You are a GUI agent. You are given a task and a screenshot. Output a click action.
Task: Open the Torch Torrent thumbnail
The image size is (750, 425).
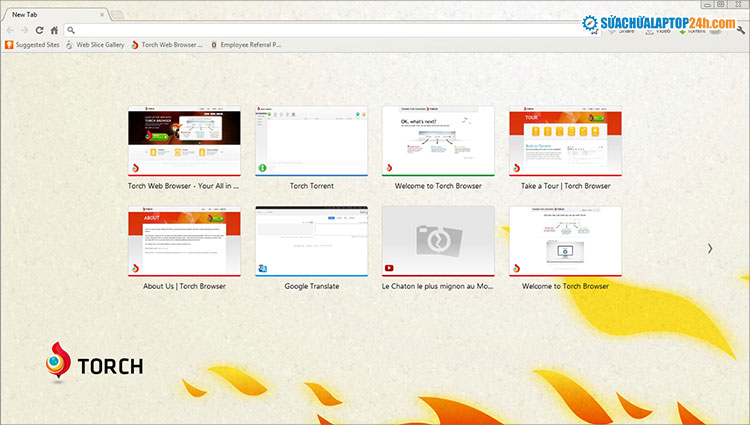click(x=311, y=141)
